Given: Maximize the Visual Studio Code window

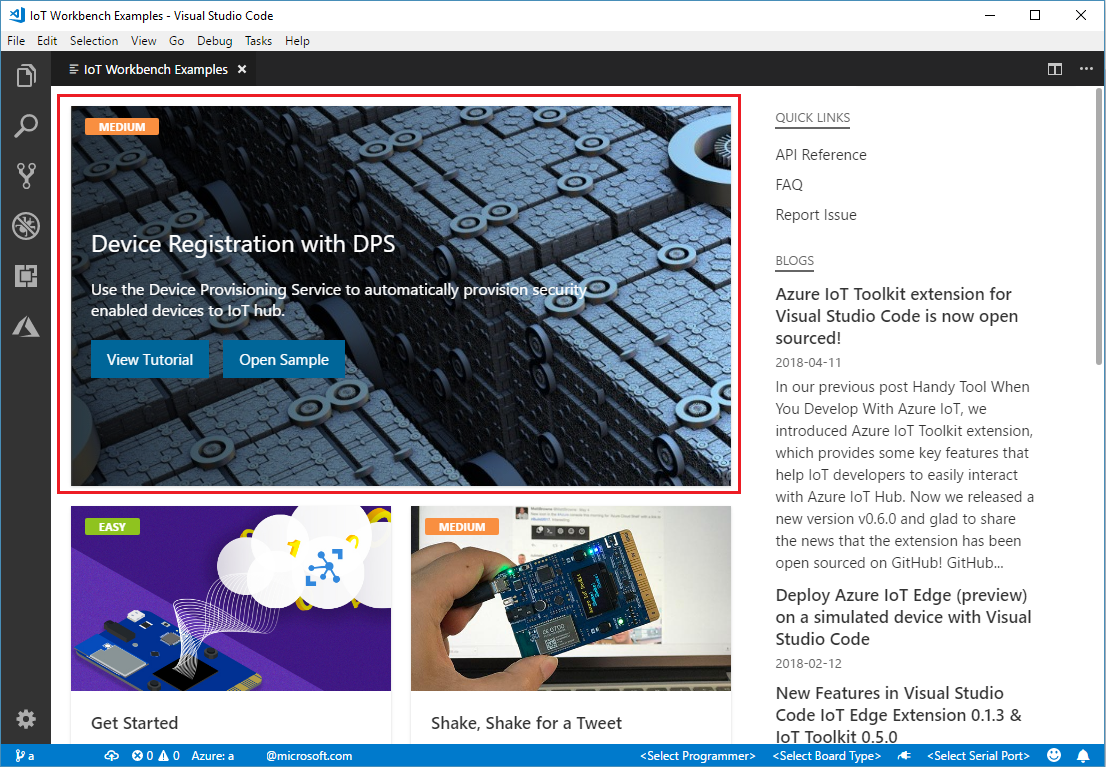Looking at the screenshot, I should click(x=1035, y=15).
